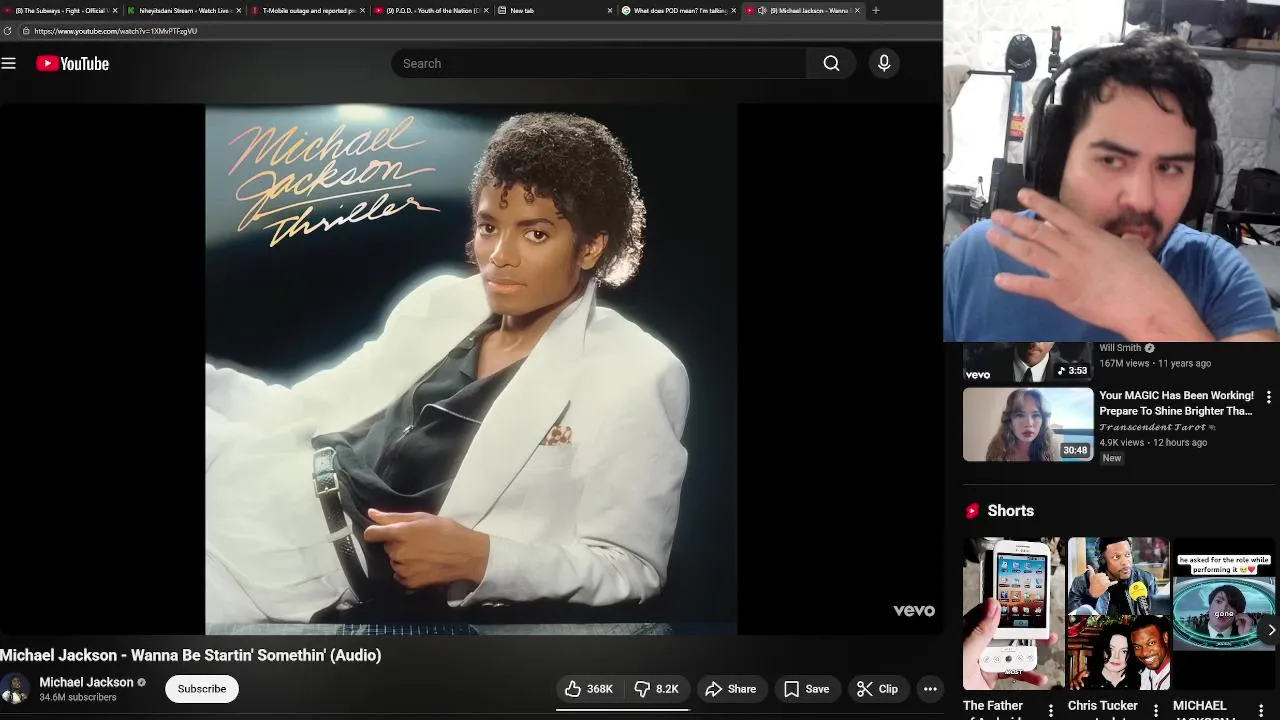Click the 34.6M subscribers text
Image resolution: width=1280 pixels, height=720 pixels.
[78, 697]
